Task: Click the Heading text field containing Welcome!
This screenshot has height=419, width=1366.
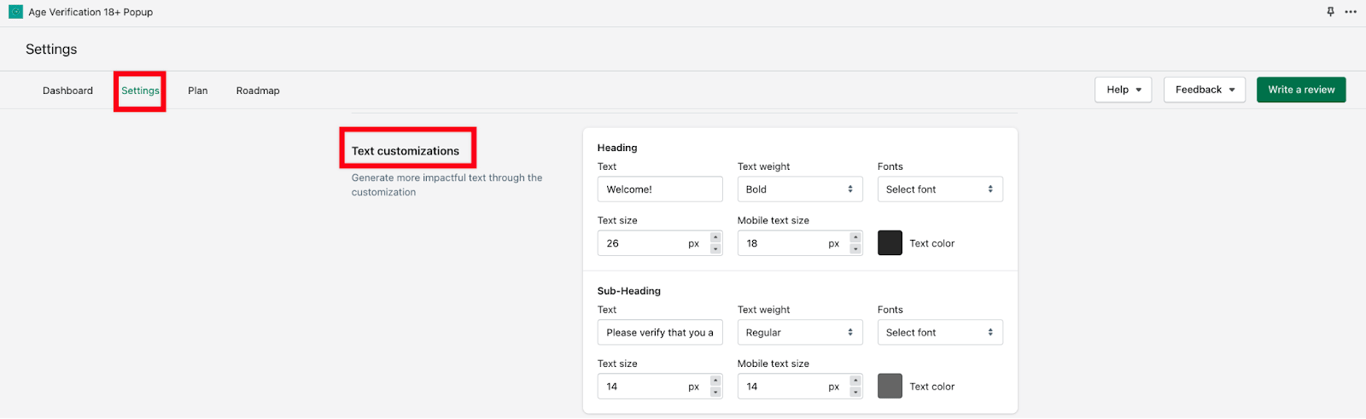Action: 659,189
